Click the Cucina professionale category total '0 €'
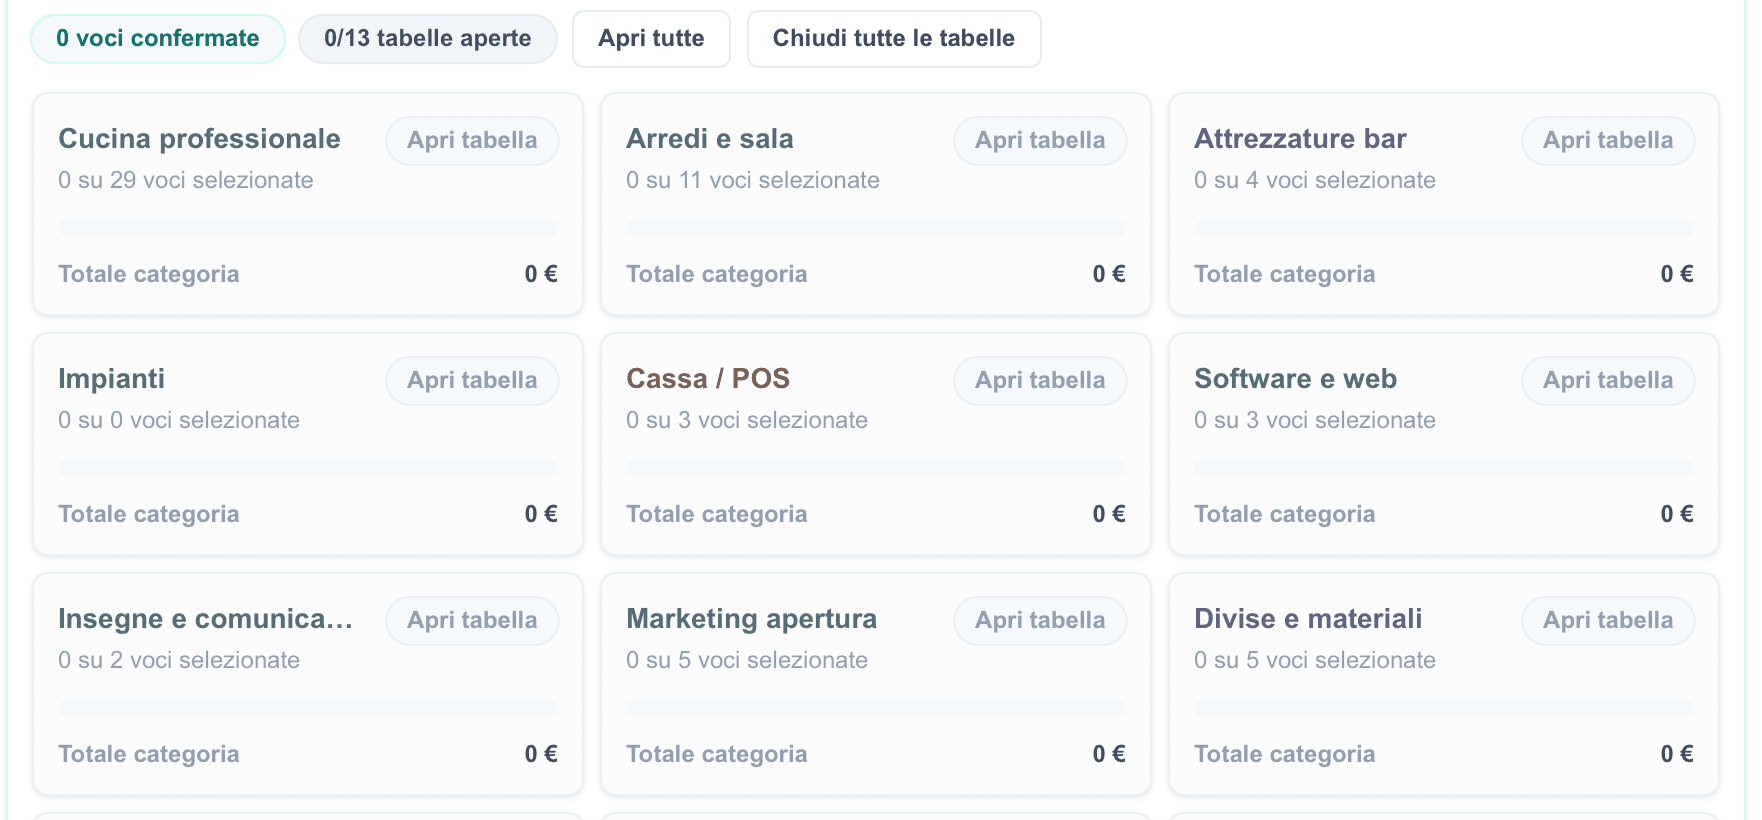The height and width of the screenshot is (820, 1762). [x=541, y=274]
